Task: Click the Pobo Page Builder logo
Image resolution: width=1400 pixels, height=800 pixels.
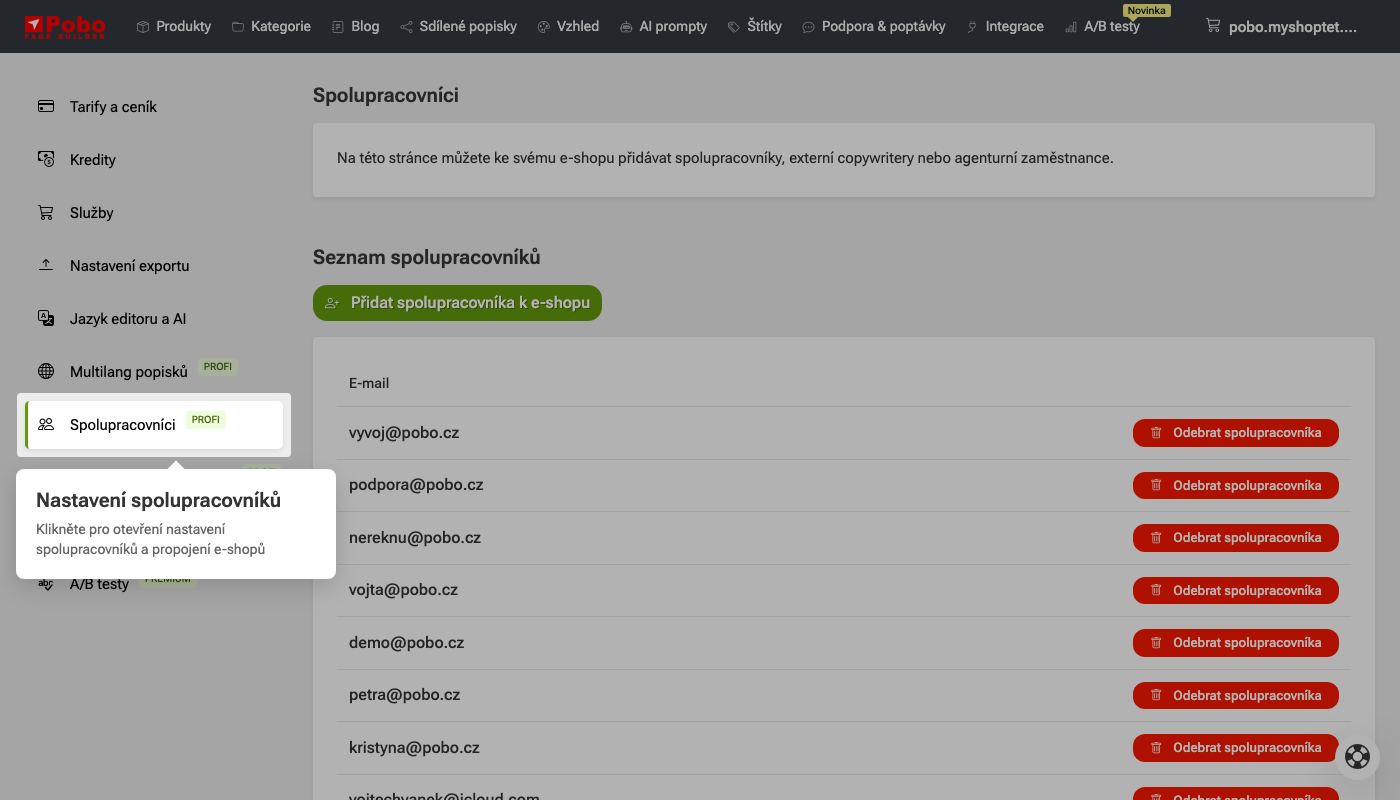Action: pyautogui.click(x=65, y=26)
